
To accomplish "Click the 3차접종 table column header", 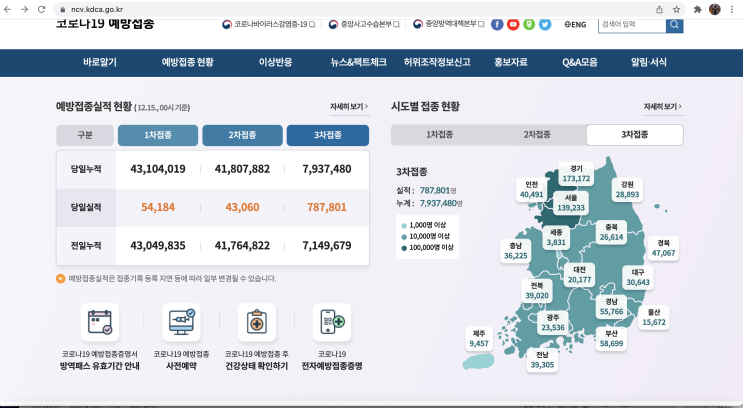I will click(328, 136).
